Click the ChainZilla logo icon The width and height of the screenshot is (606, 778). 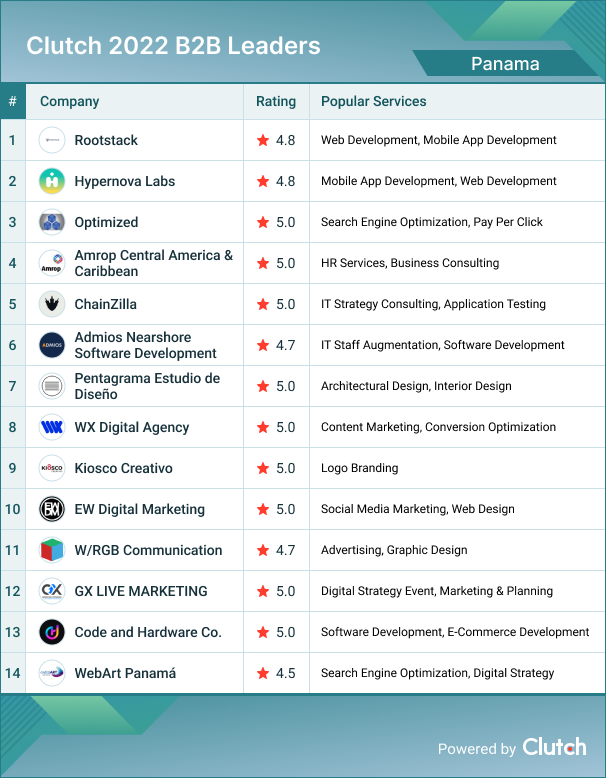click(52, 304)
